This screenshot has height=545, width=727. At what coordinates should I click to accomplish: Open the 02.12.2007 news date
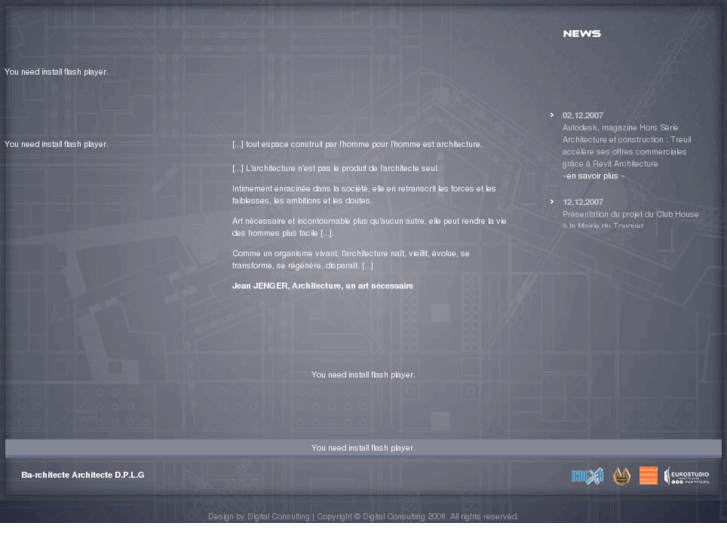(x=583, y=115)
